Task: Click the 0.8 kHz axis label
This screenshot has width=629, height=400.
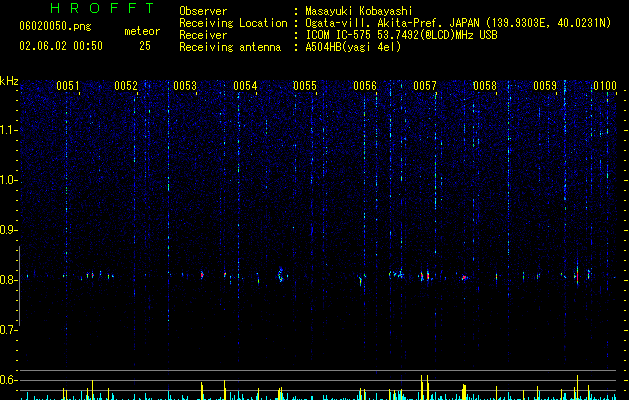Action: coord(8,280)
